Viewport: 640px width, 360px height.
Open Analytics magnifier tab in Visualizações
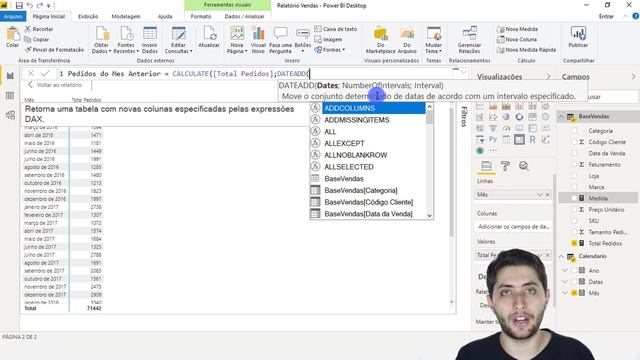pyautogui.click(x=524, y=166)
